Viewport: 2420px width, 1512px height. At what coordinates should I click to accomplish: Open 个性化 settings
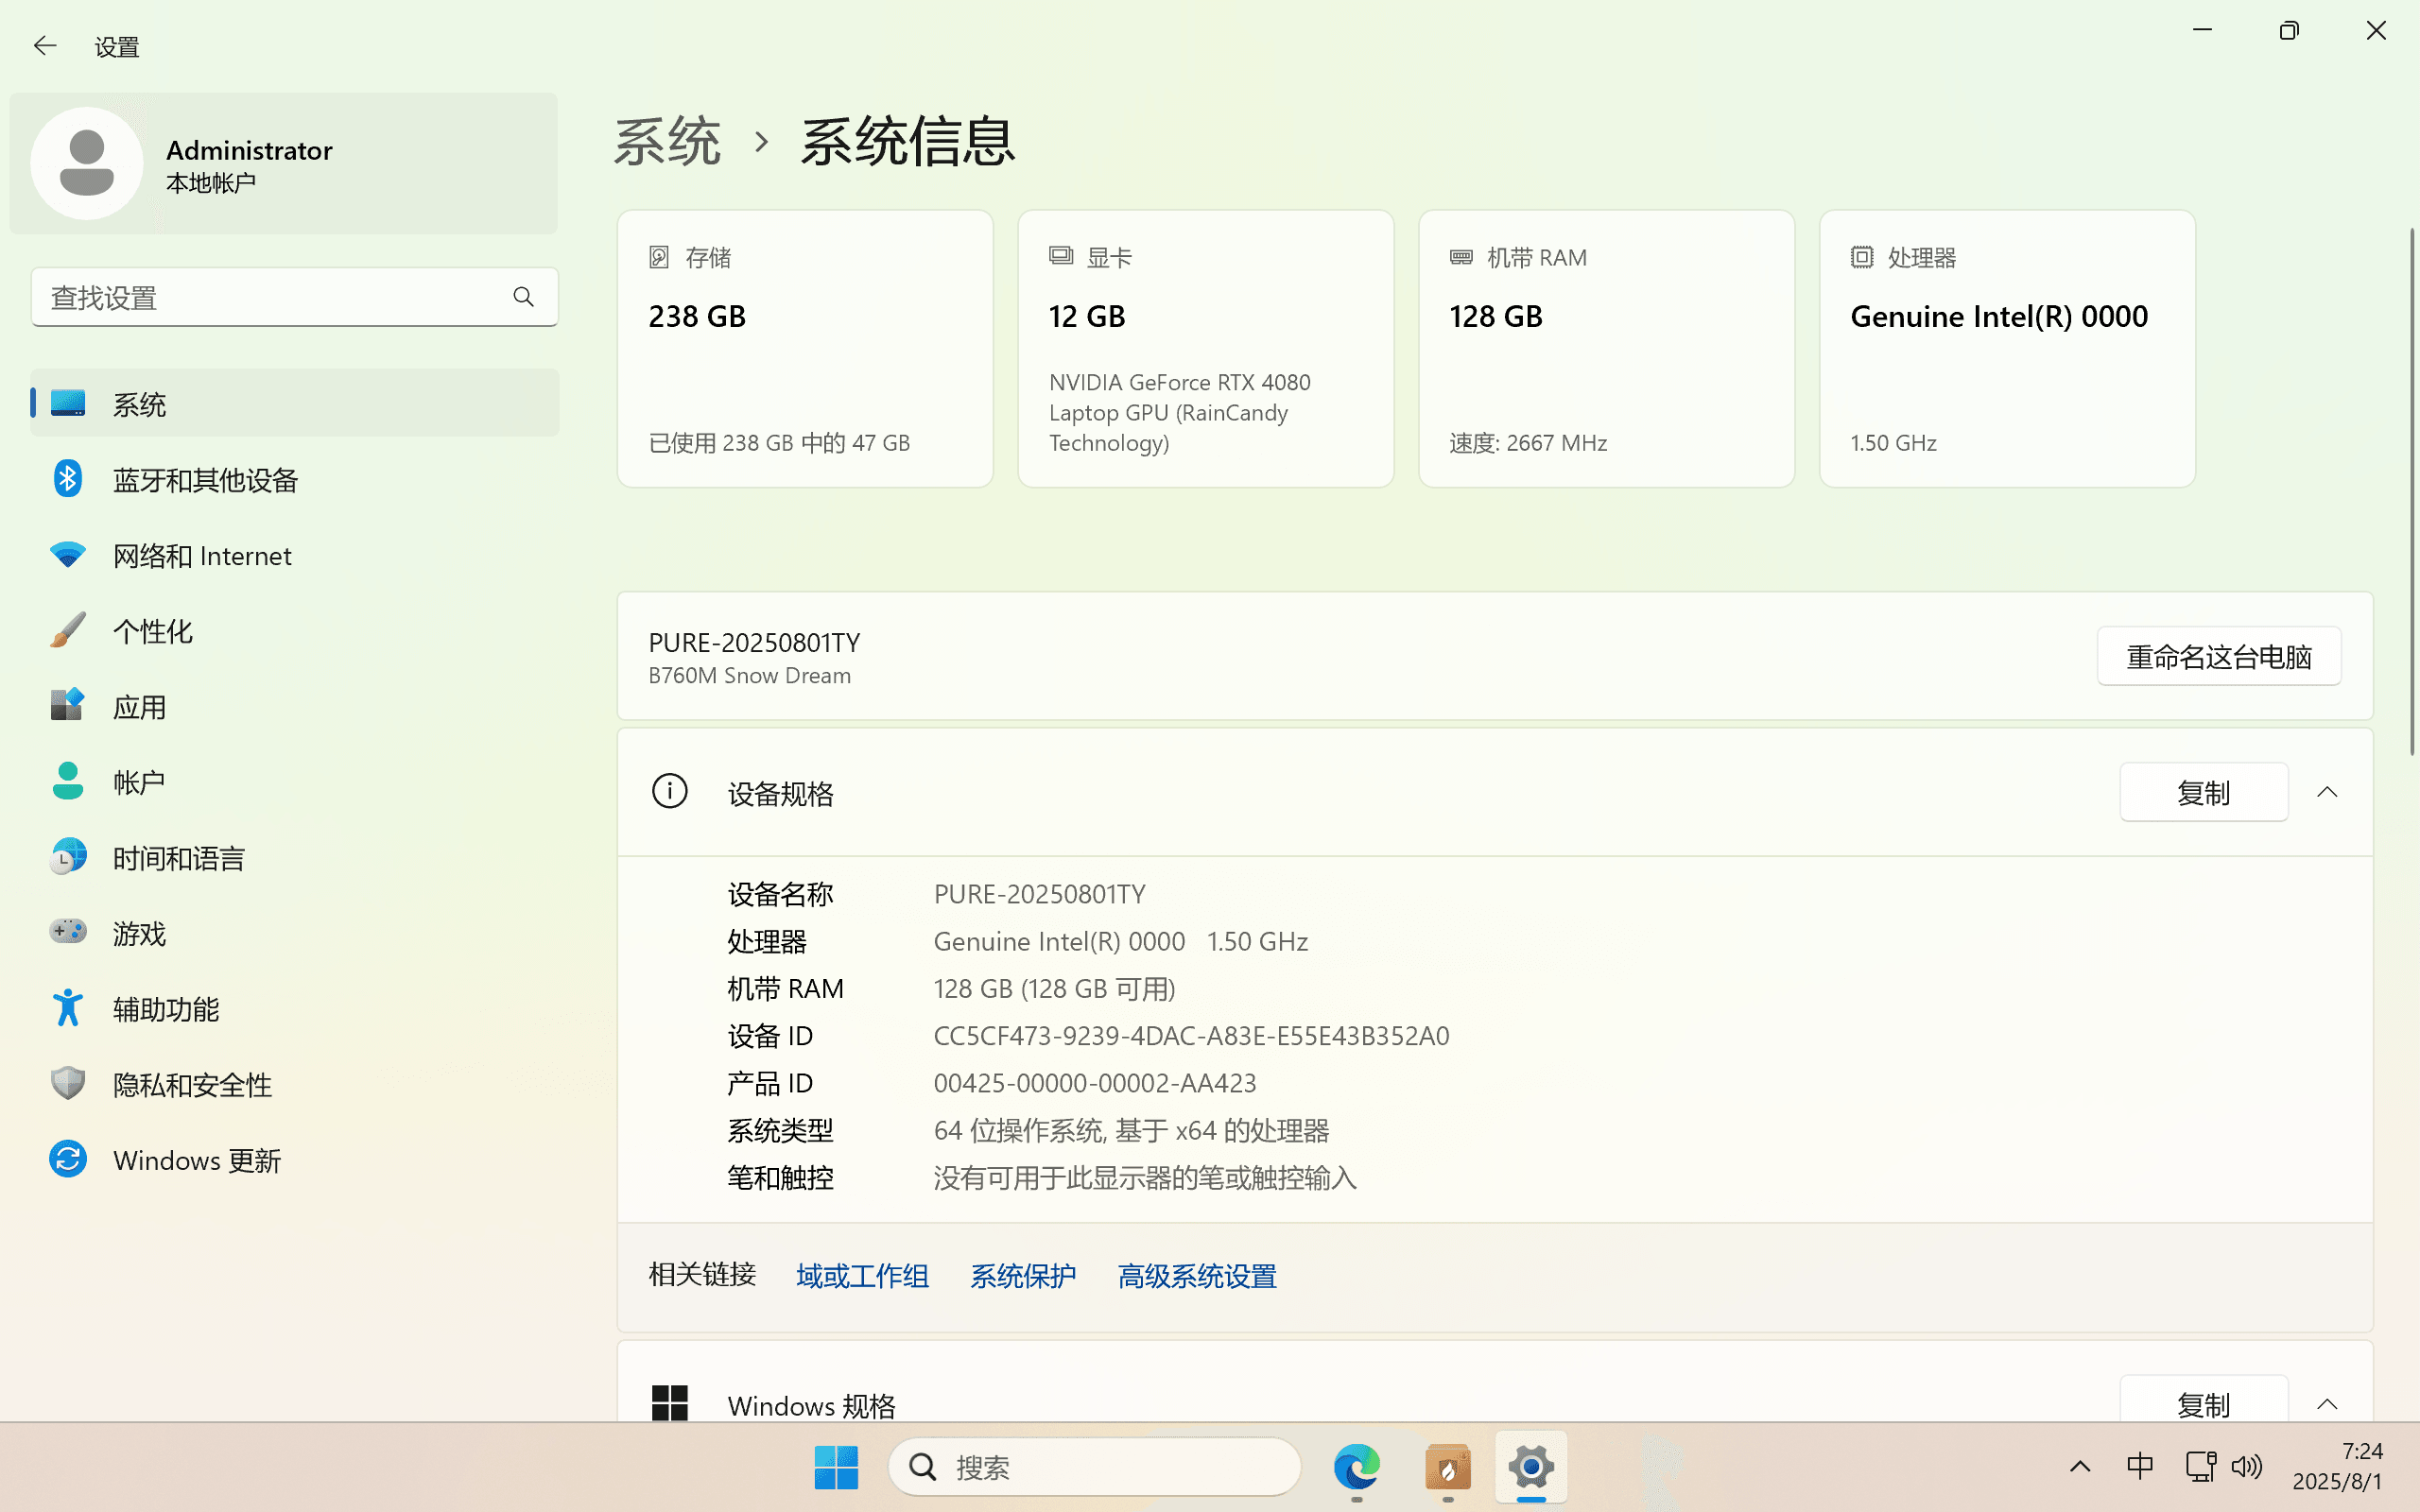click(295, 631)
